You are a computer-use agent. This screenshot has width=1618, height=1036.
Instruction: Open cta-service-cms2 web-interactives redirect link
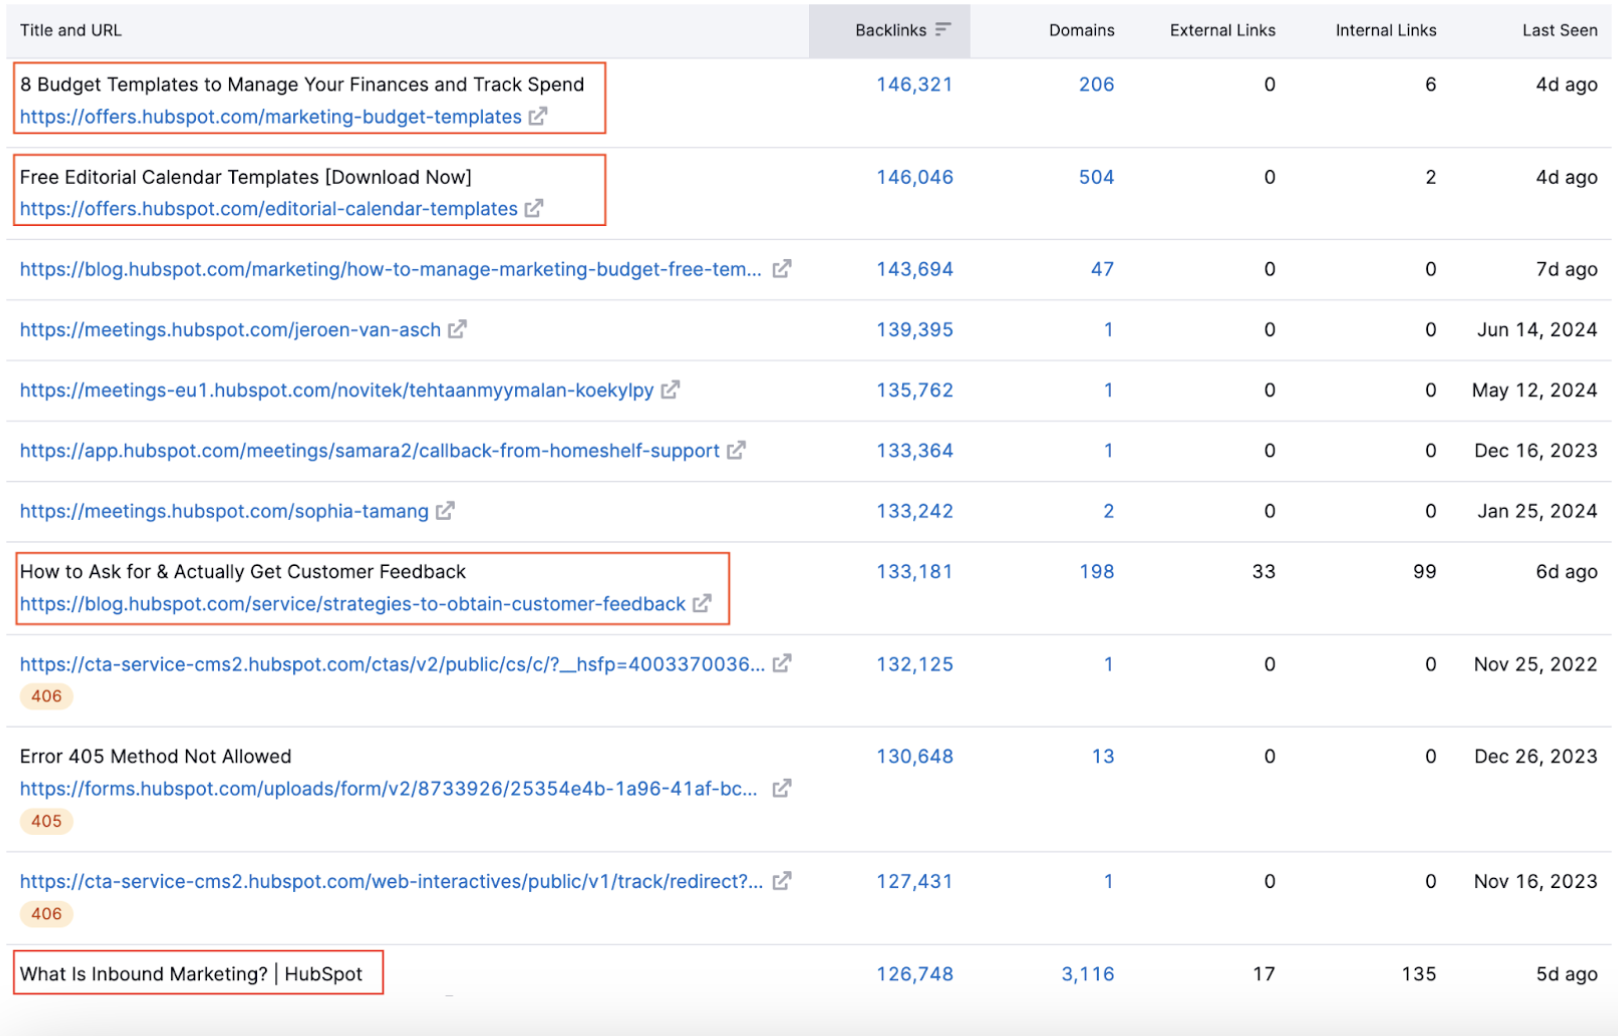(x=392, y=882)
